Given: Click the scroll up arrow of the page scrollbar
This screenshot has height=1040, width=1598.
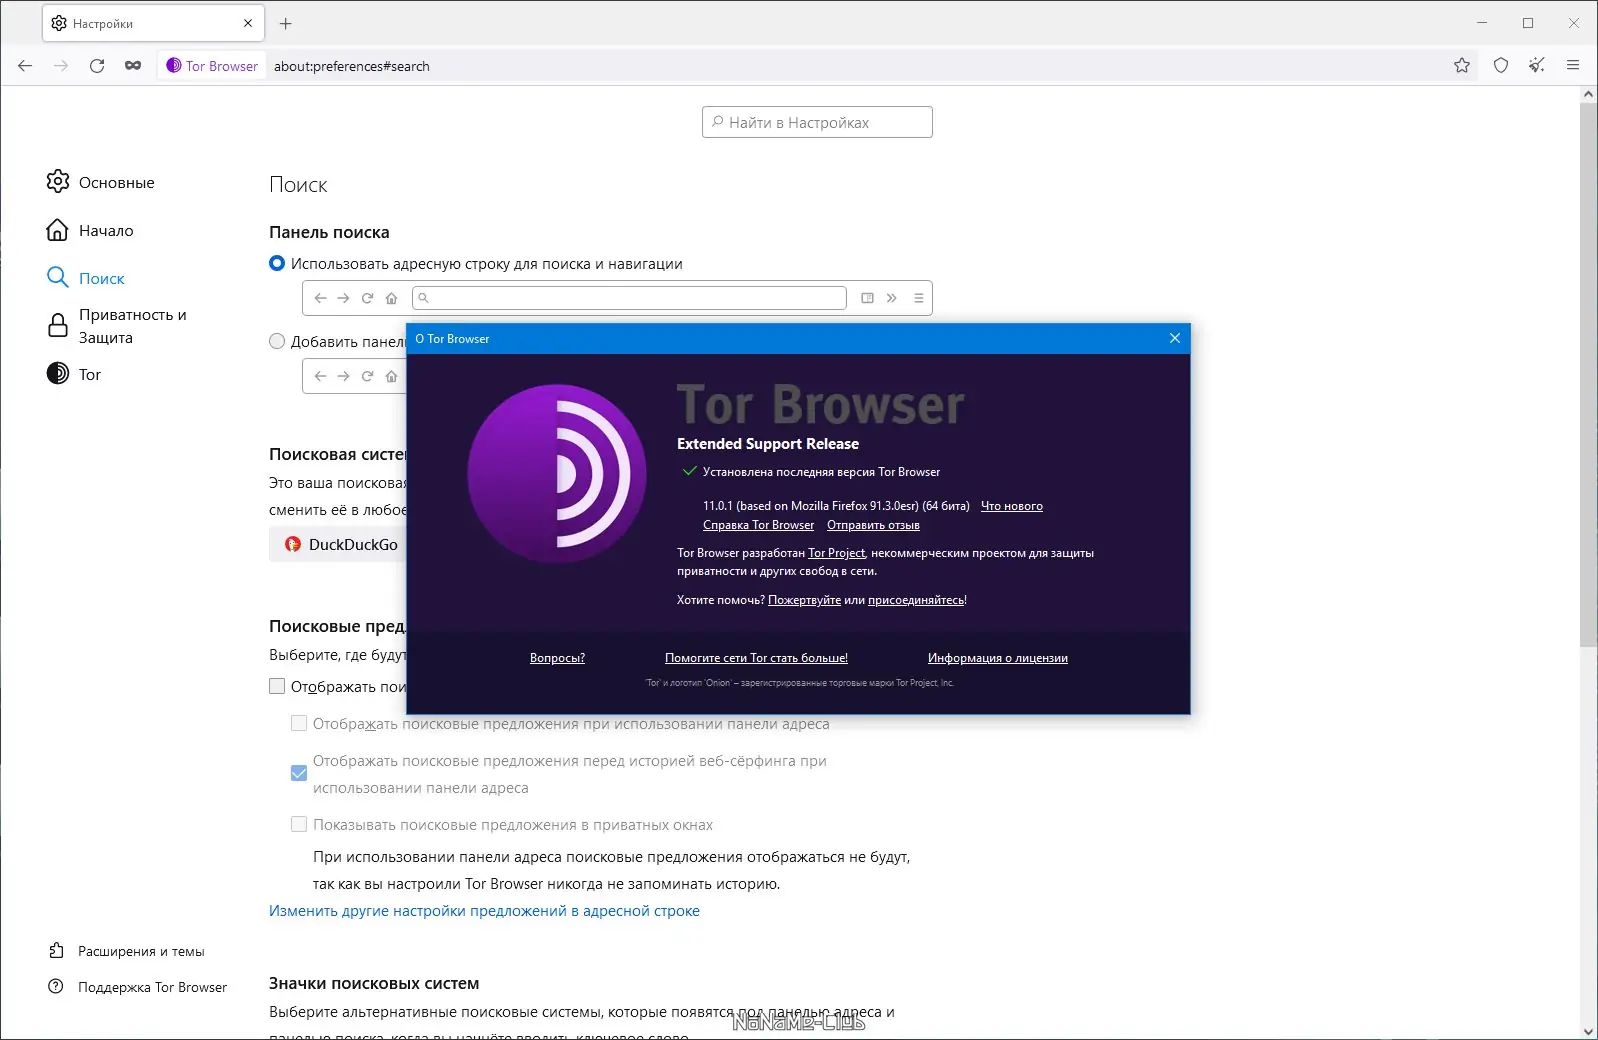Looking at the screenshot, I should click(x=1588, y=94).
